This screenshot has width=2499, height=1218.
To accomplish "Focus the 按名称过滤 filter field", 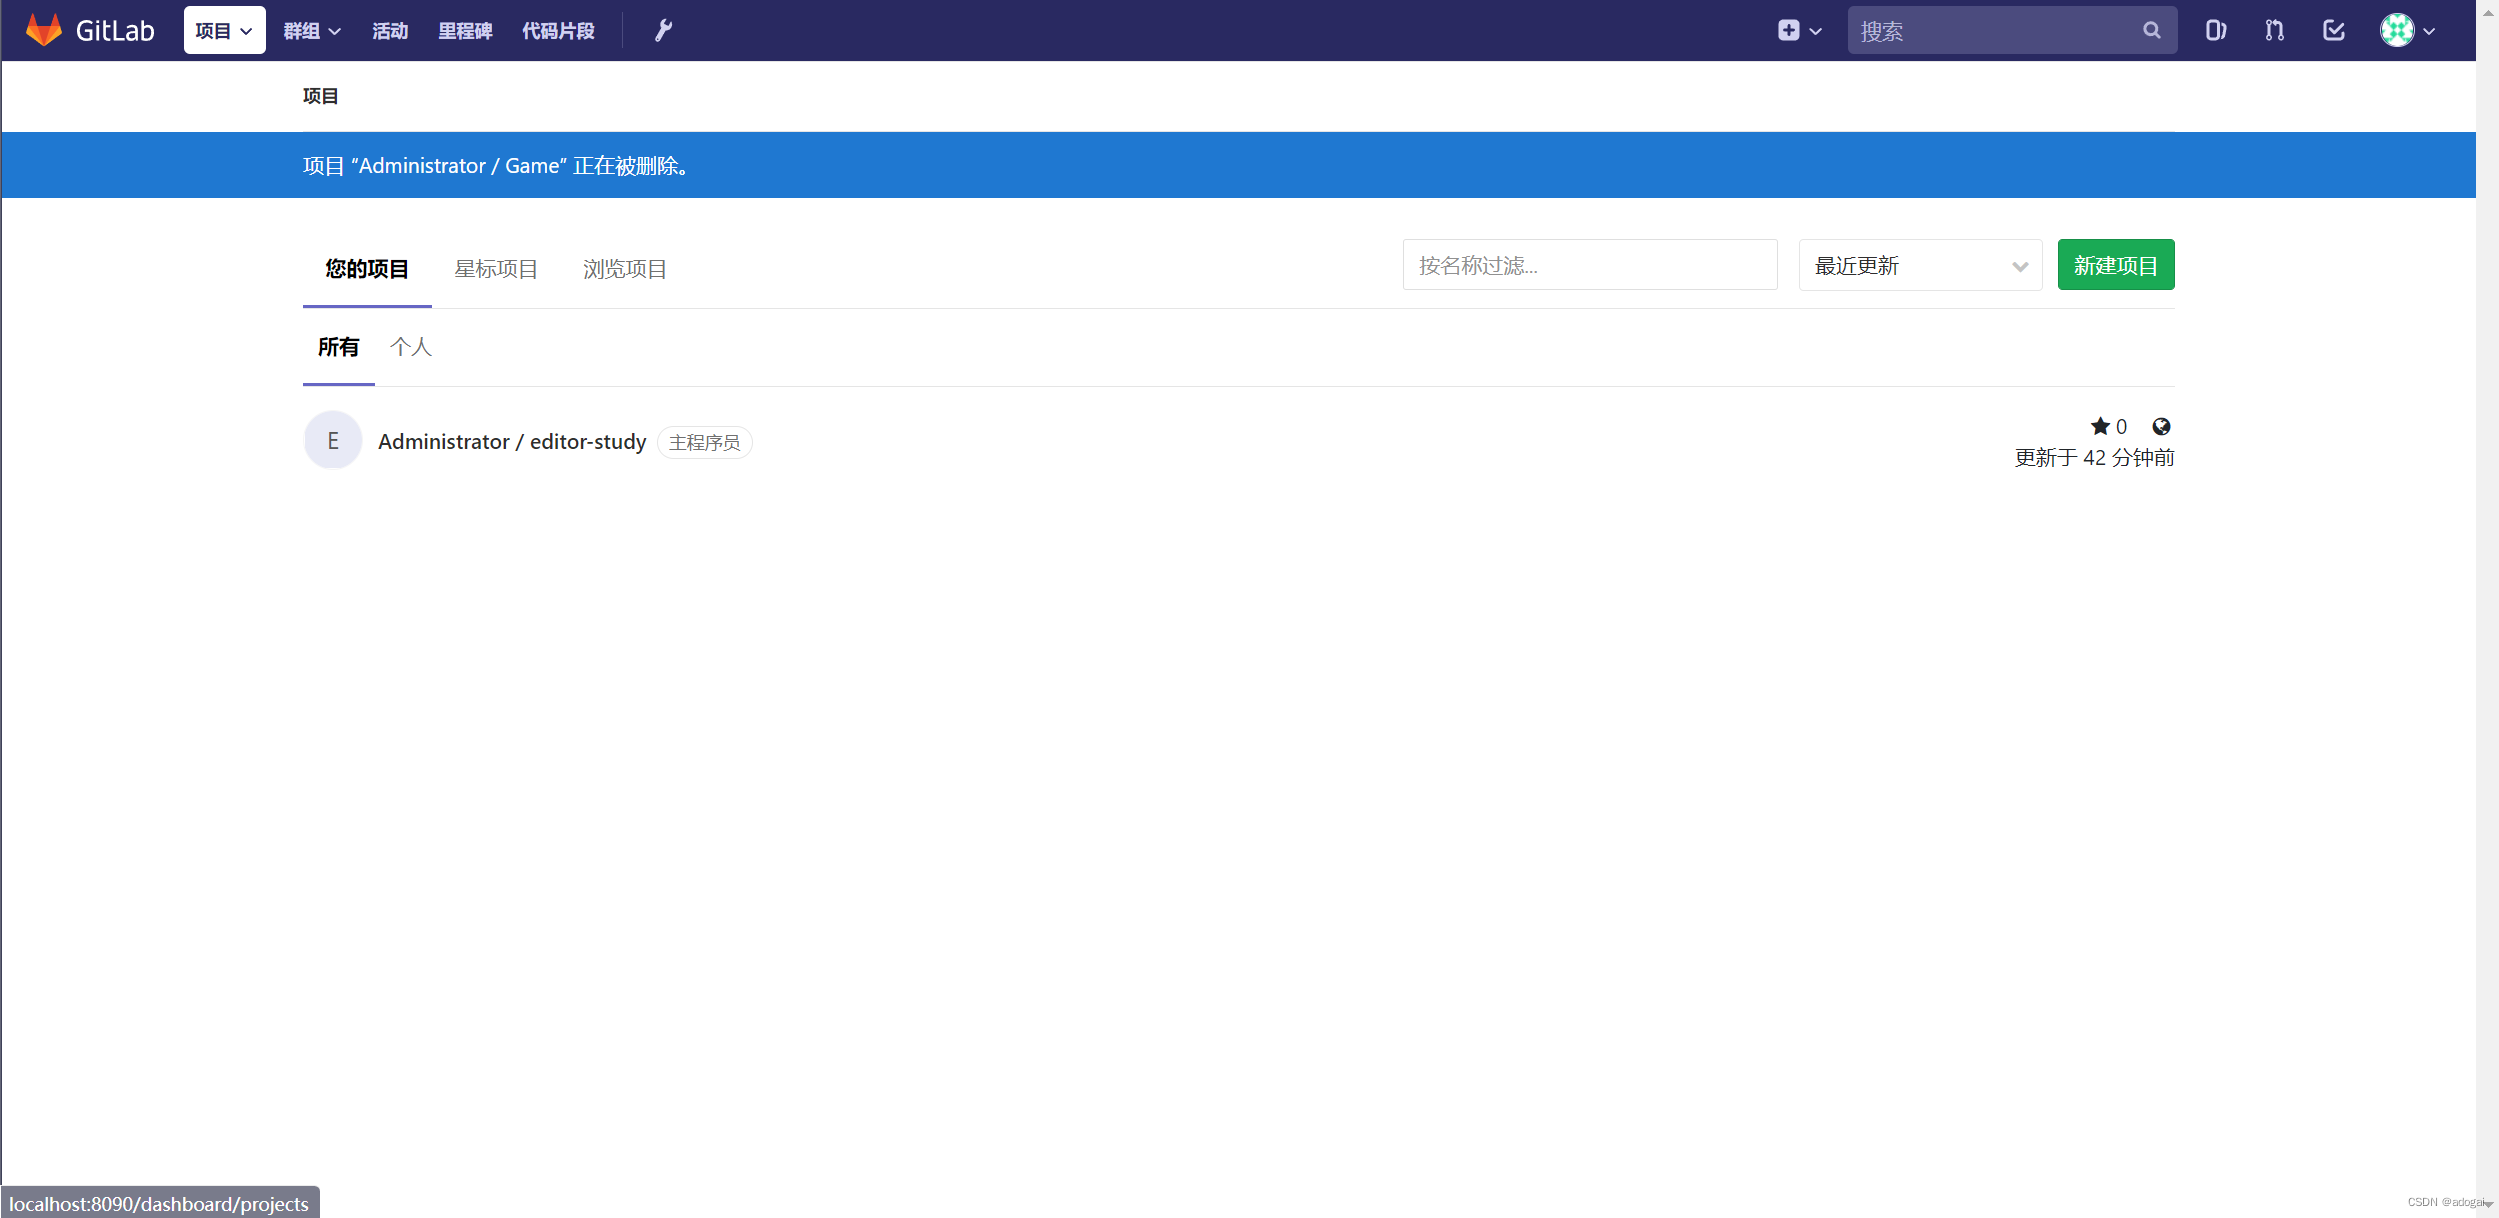I will pyautogui.click(x=1589, y=265).
